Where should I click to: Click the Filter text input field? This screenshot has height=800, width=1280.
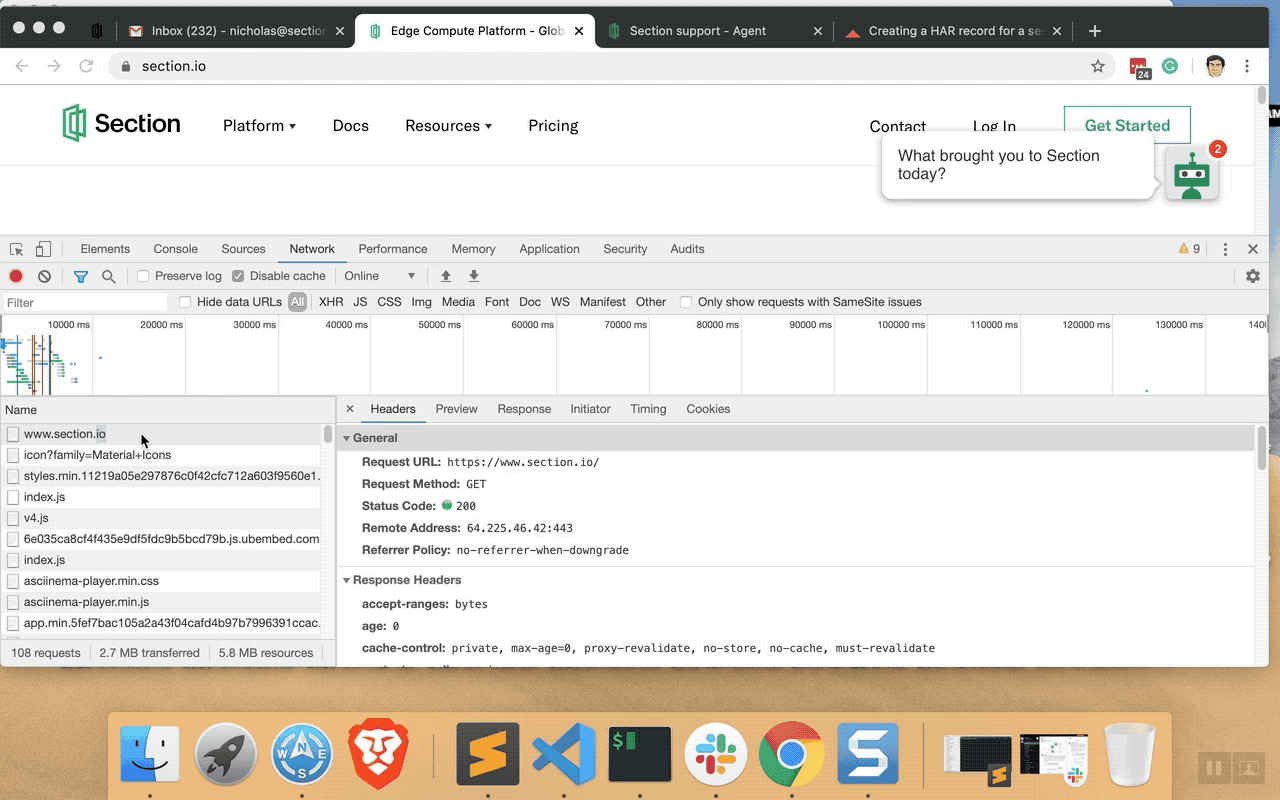[x=86, y=302]
